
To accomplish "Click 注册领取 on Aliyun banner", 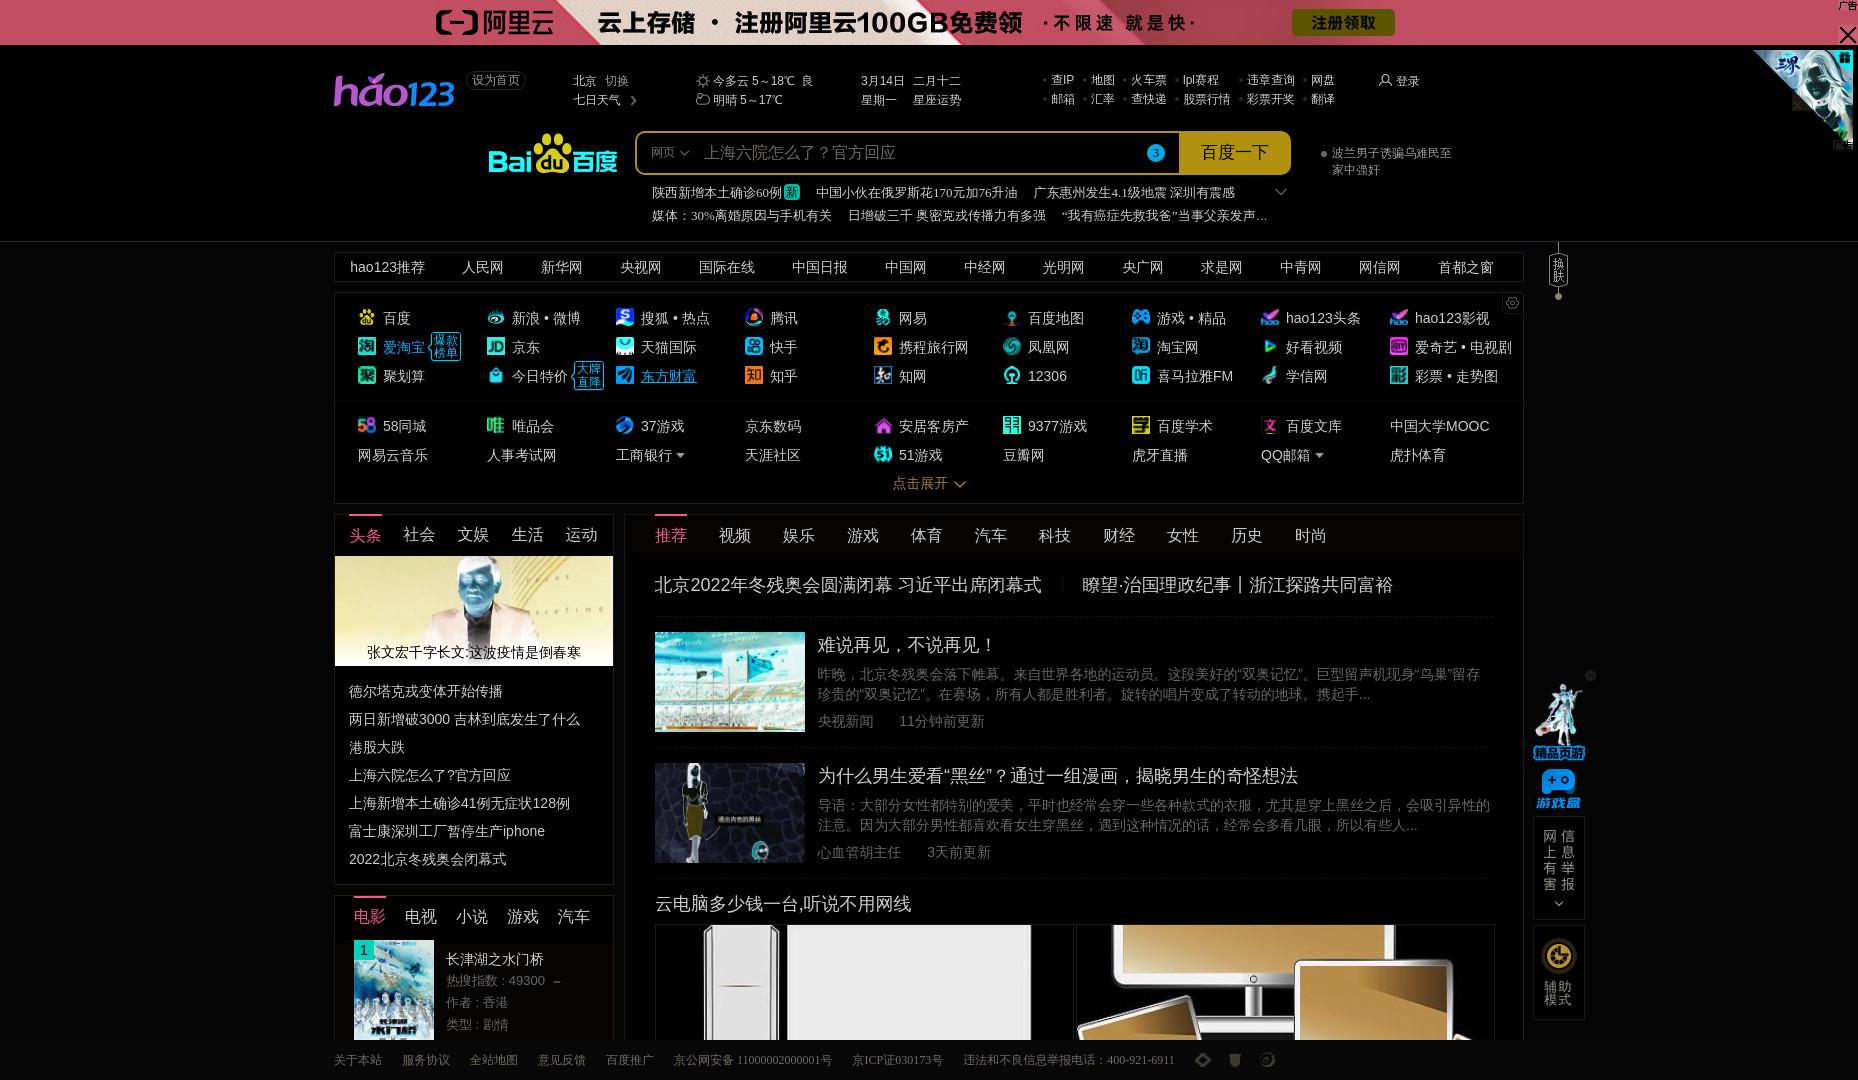I will 1343,22.
